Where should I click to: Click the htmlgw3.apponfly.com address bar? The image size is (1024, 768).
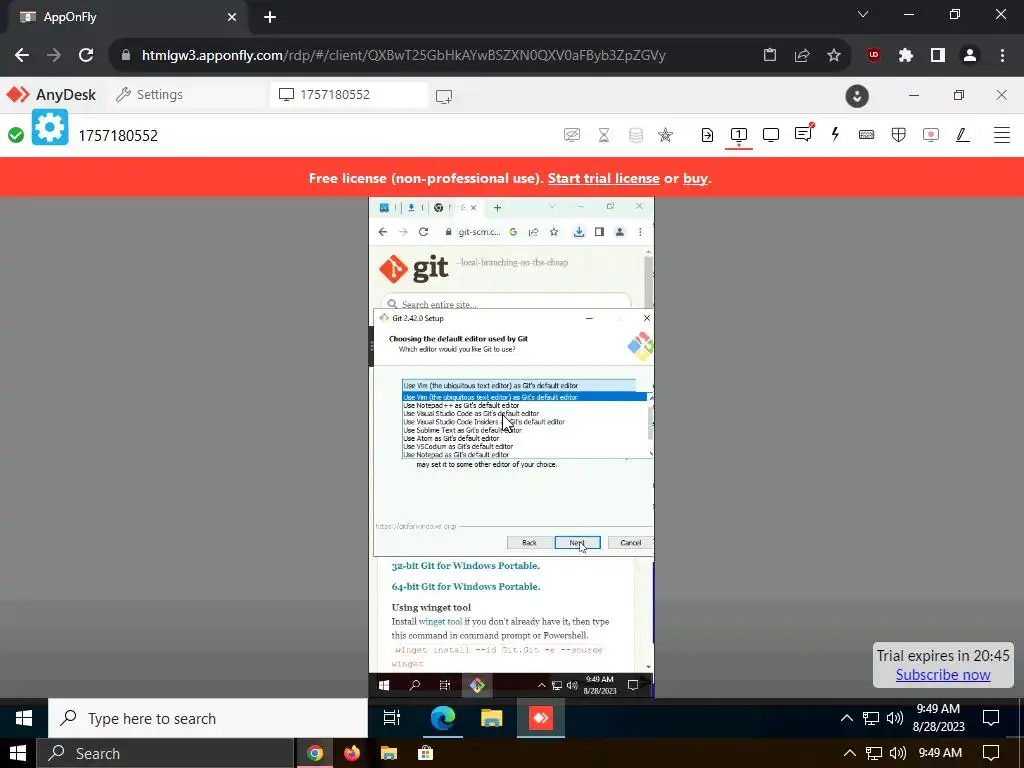404,55
